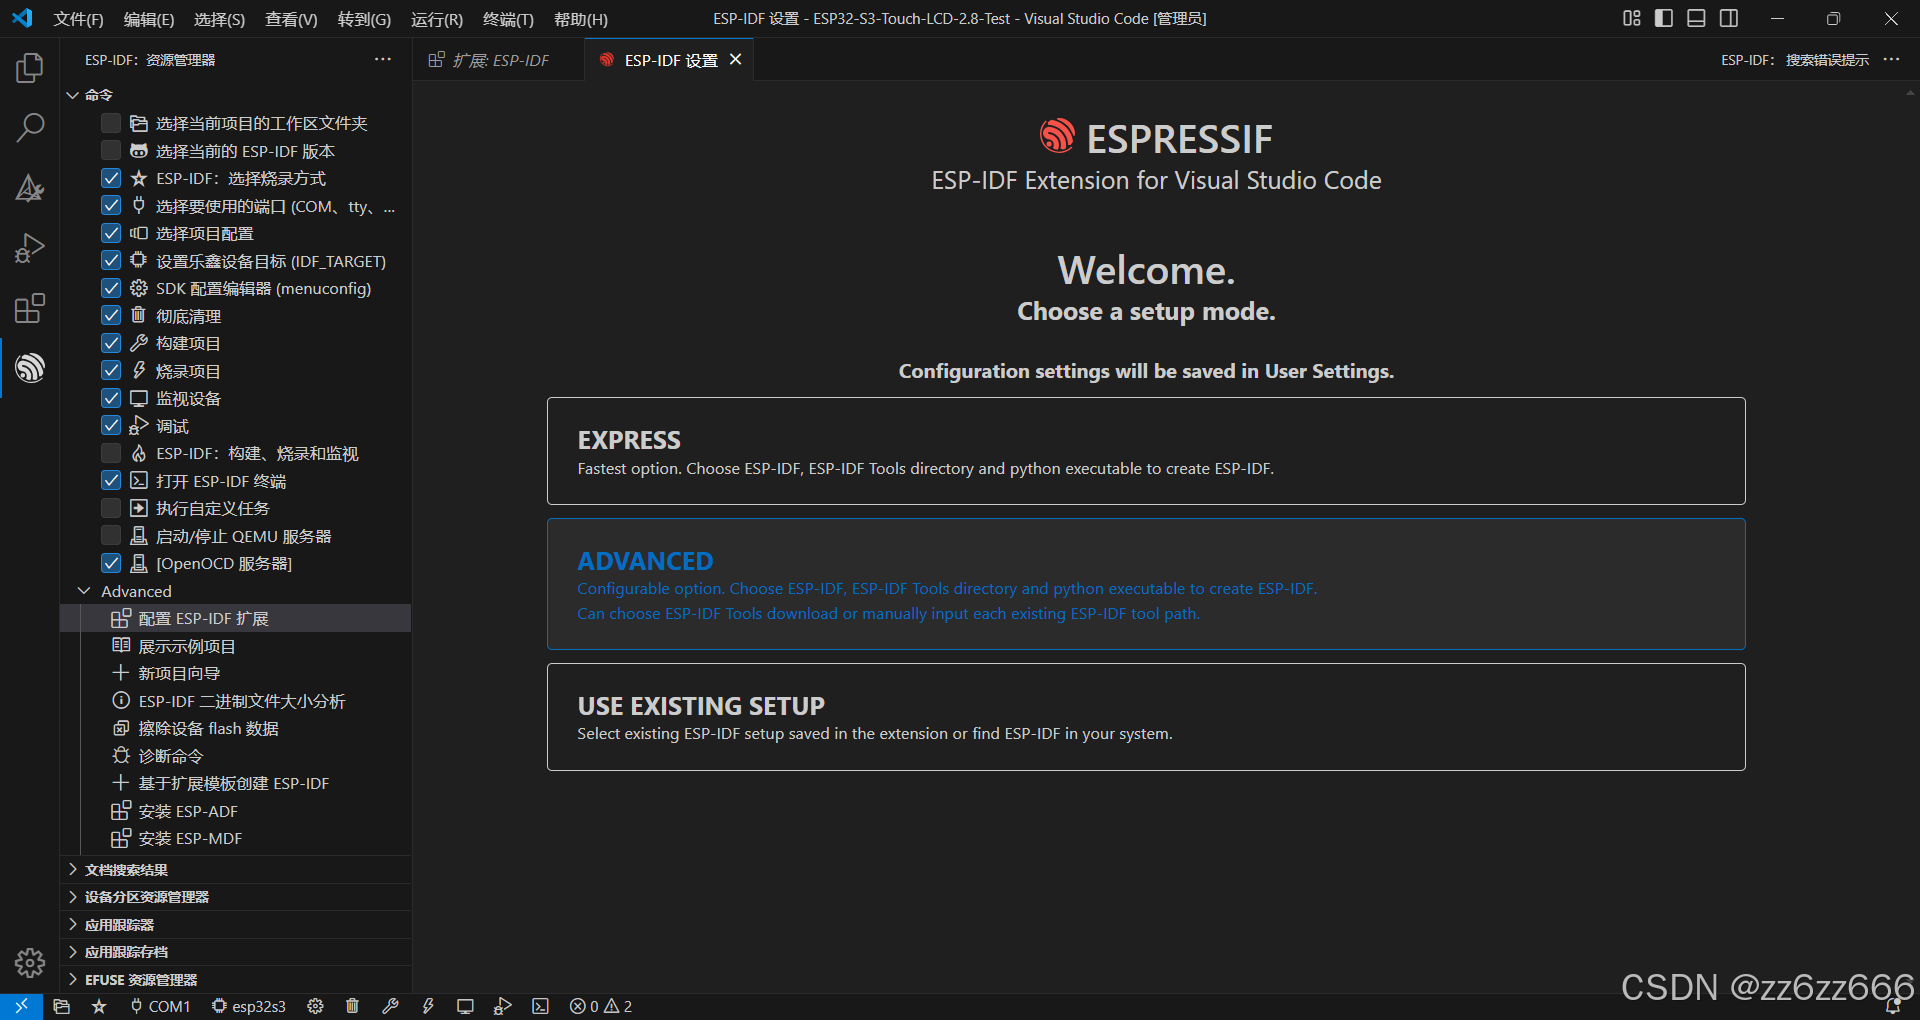Viewport: 1920px width, 1020px height.
Task: Toggle the primary side bar layout icon
Action: click(1664, 18)
